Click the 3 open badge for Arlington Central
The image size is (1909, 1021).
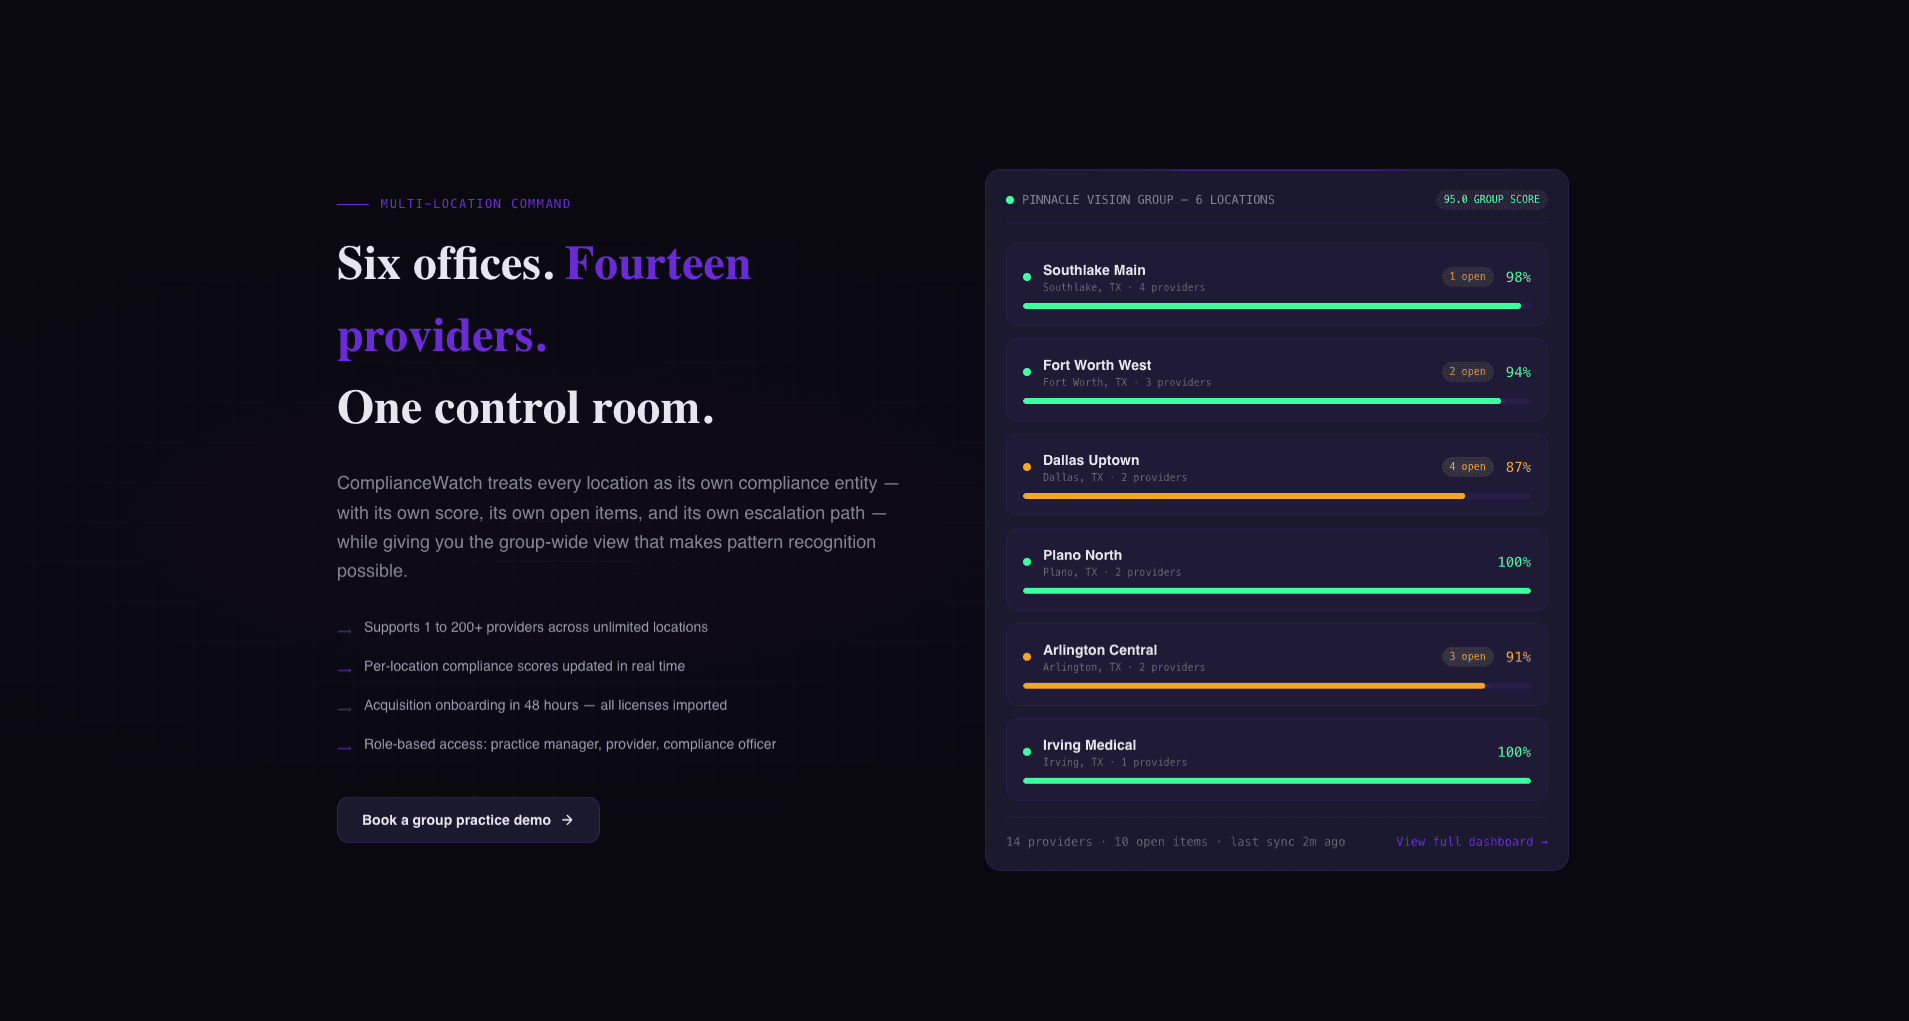(x=1467, y=657)
